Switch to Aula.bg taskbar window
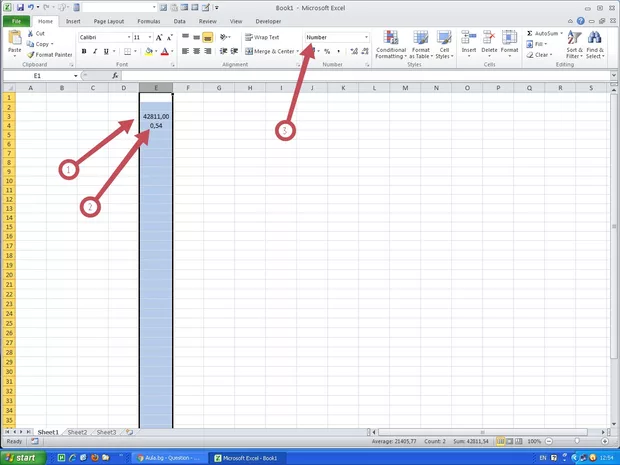Viewport: 620px width, 465px height. (x=168, y=458)
